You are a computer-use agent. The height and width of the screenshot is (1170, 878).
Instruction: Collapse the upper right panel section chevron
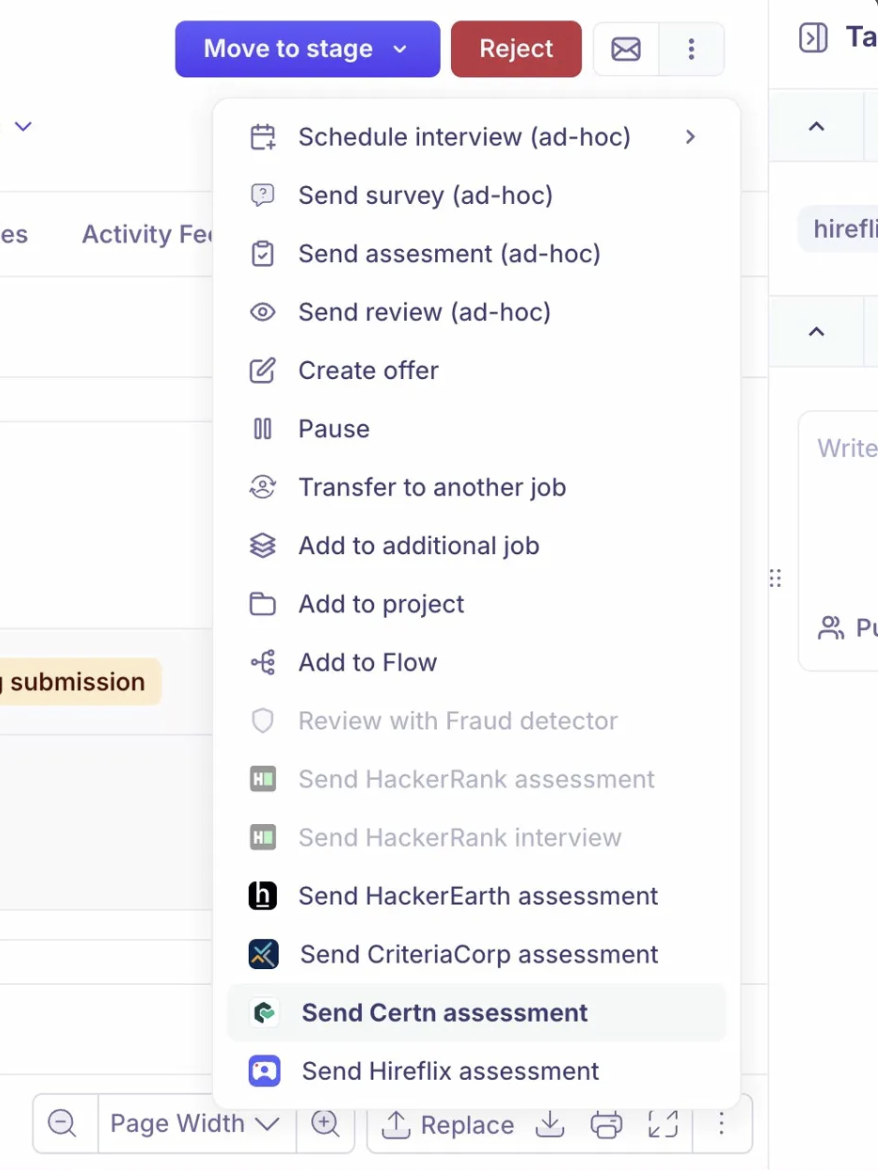point(816,126)
